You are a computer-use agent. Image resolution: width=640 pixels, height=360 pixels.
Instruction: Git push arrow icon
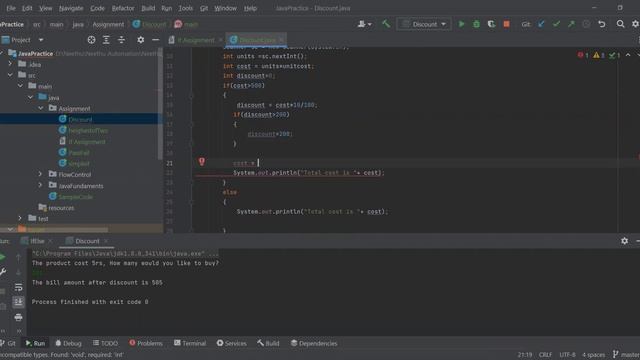click(x=571, y=24)
